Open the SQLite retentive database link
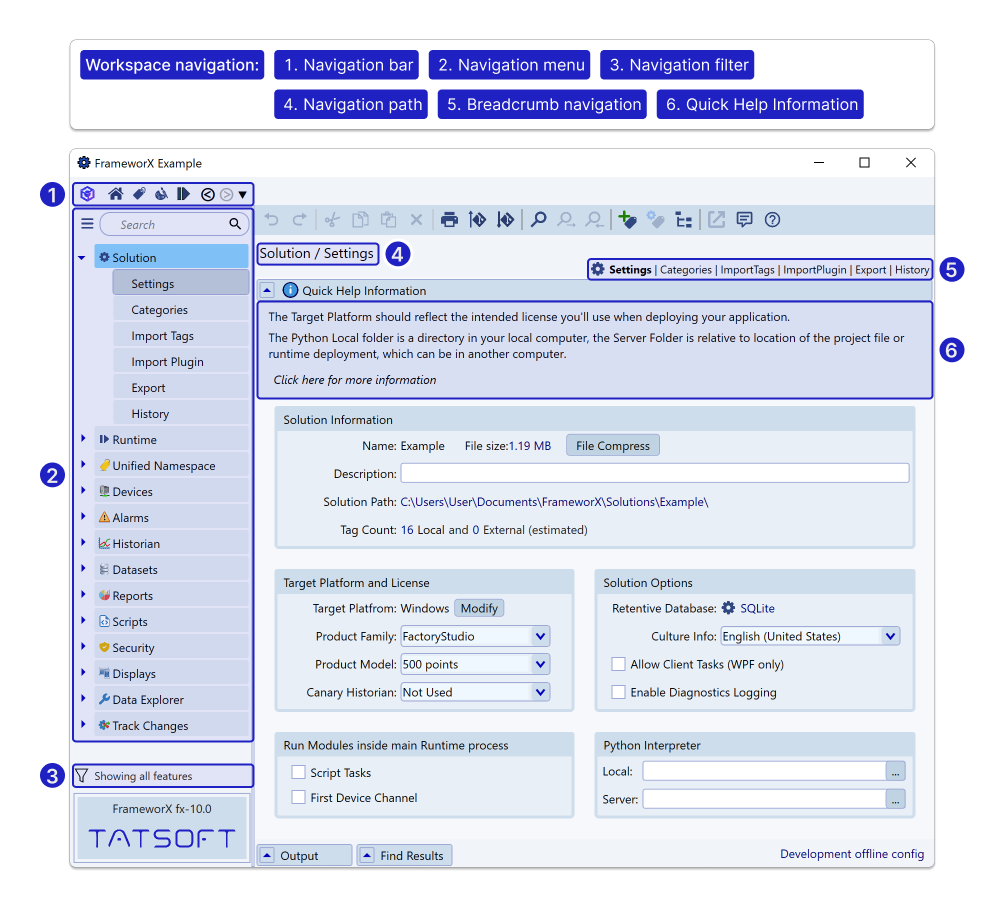The image size is (1005, 907). (757, 608)
